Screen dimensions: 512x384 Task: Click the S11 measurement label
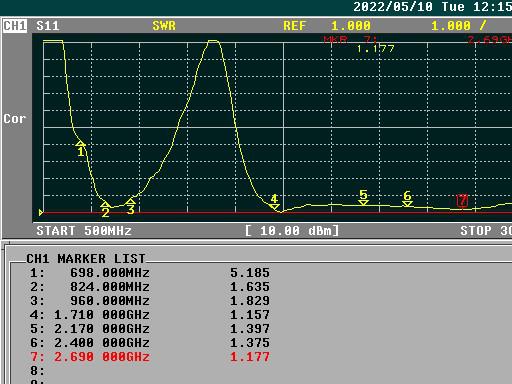pyautogui.click(x=48, y=26)
